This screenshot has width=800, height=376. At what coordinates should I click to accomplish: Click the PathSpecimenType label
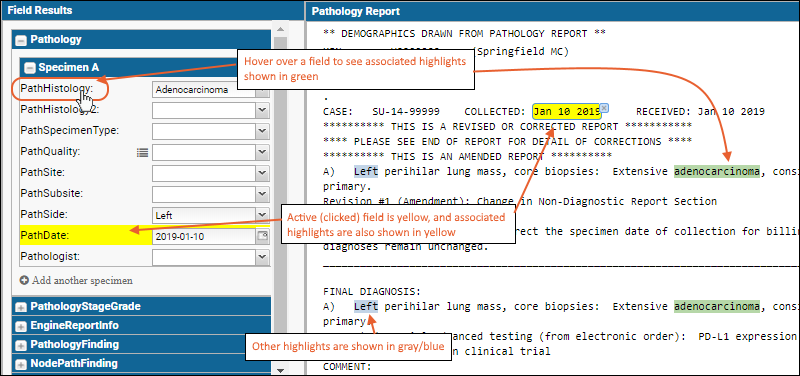69,131
